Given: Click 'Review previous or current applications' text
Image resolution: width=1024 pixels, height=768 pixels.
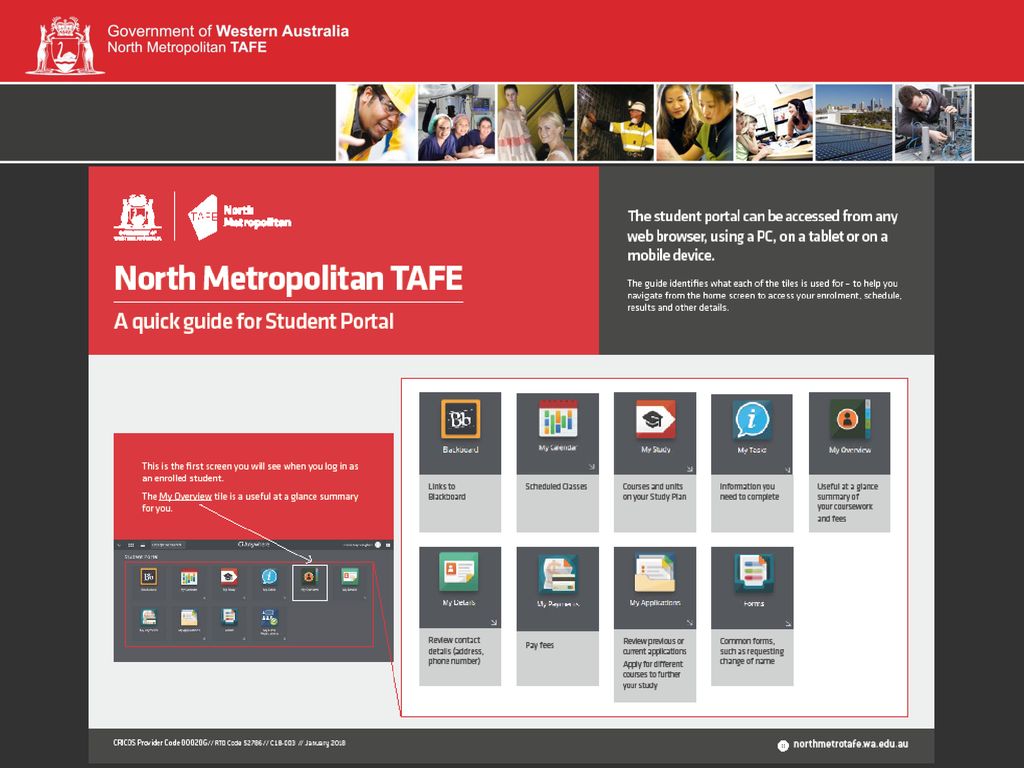Looking at the screenshot, I should [654, 646].
